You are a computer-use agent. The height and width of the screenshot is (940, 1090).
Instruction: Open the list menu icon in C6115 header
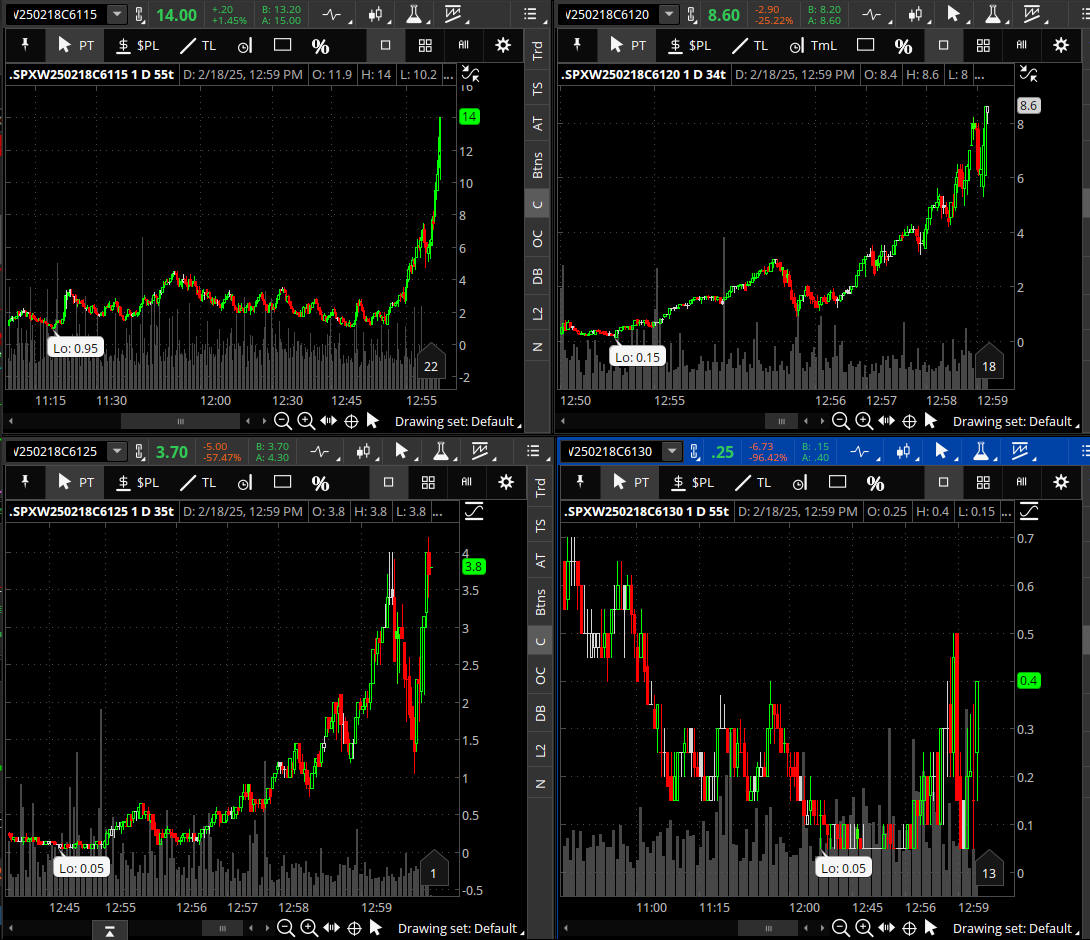(x=530, y=14)
